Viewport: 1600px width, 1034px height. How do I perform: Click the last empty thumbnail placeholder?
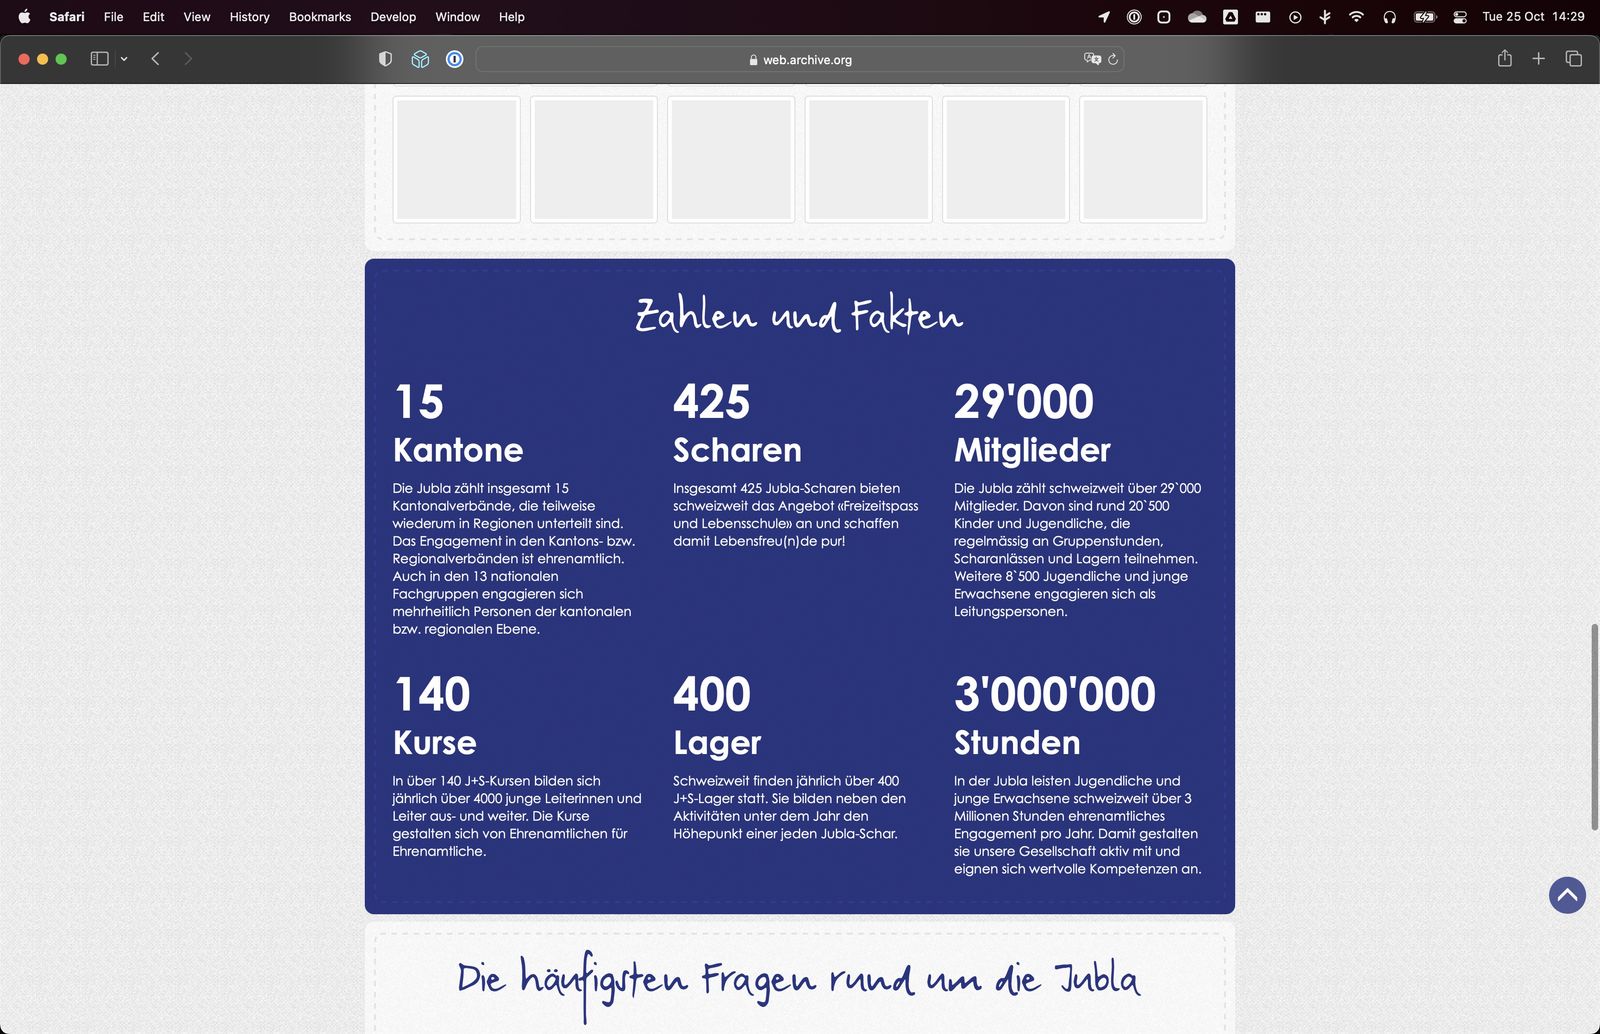(1143, 159)
